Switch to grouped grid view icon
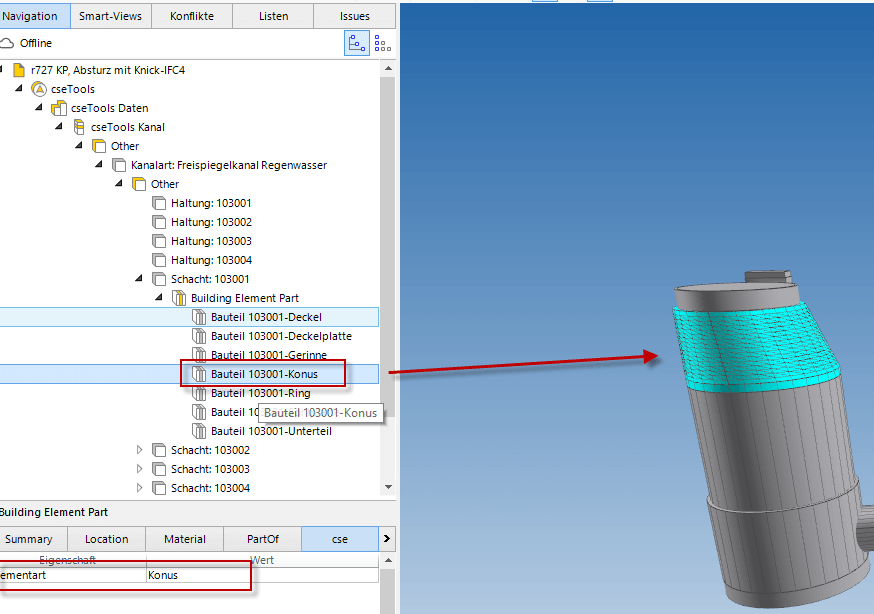The width and height of the screenshot is (874, 614). point(382,43)
